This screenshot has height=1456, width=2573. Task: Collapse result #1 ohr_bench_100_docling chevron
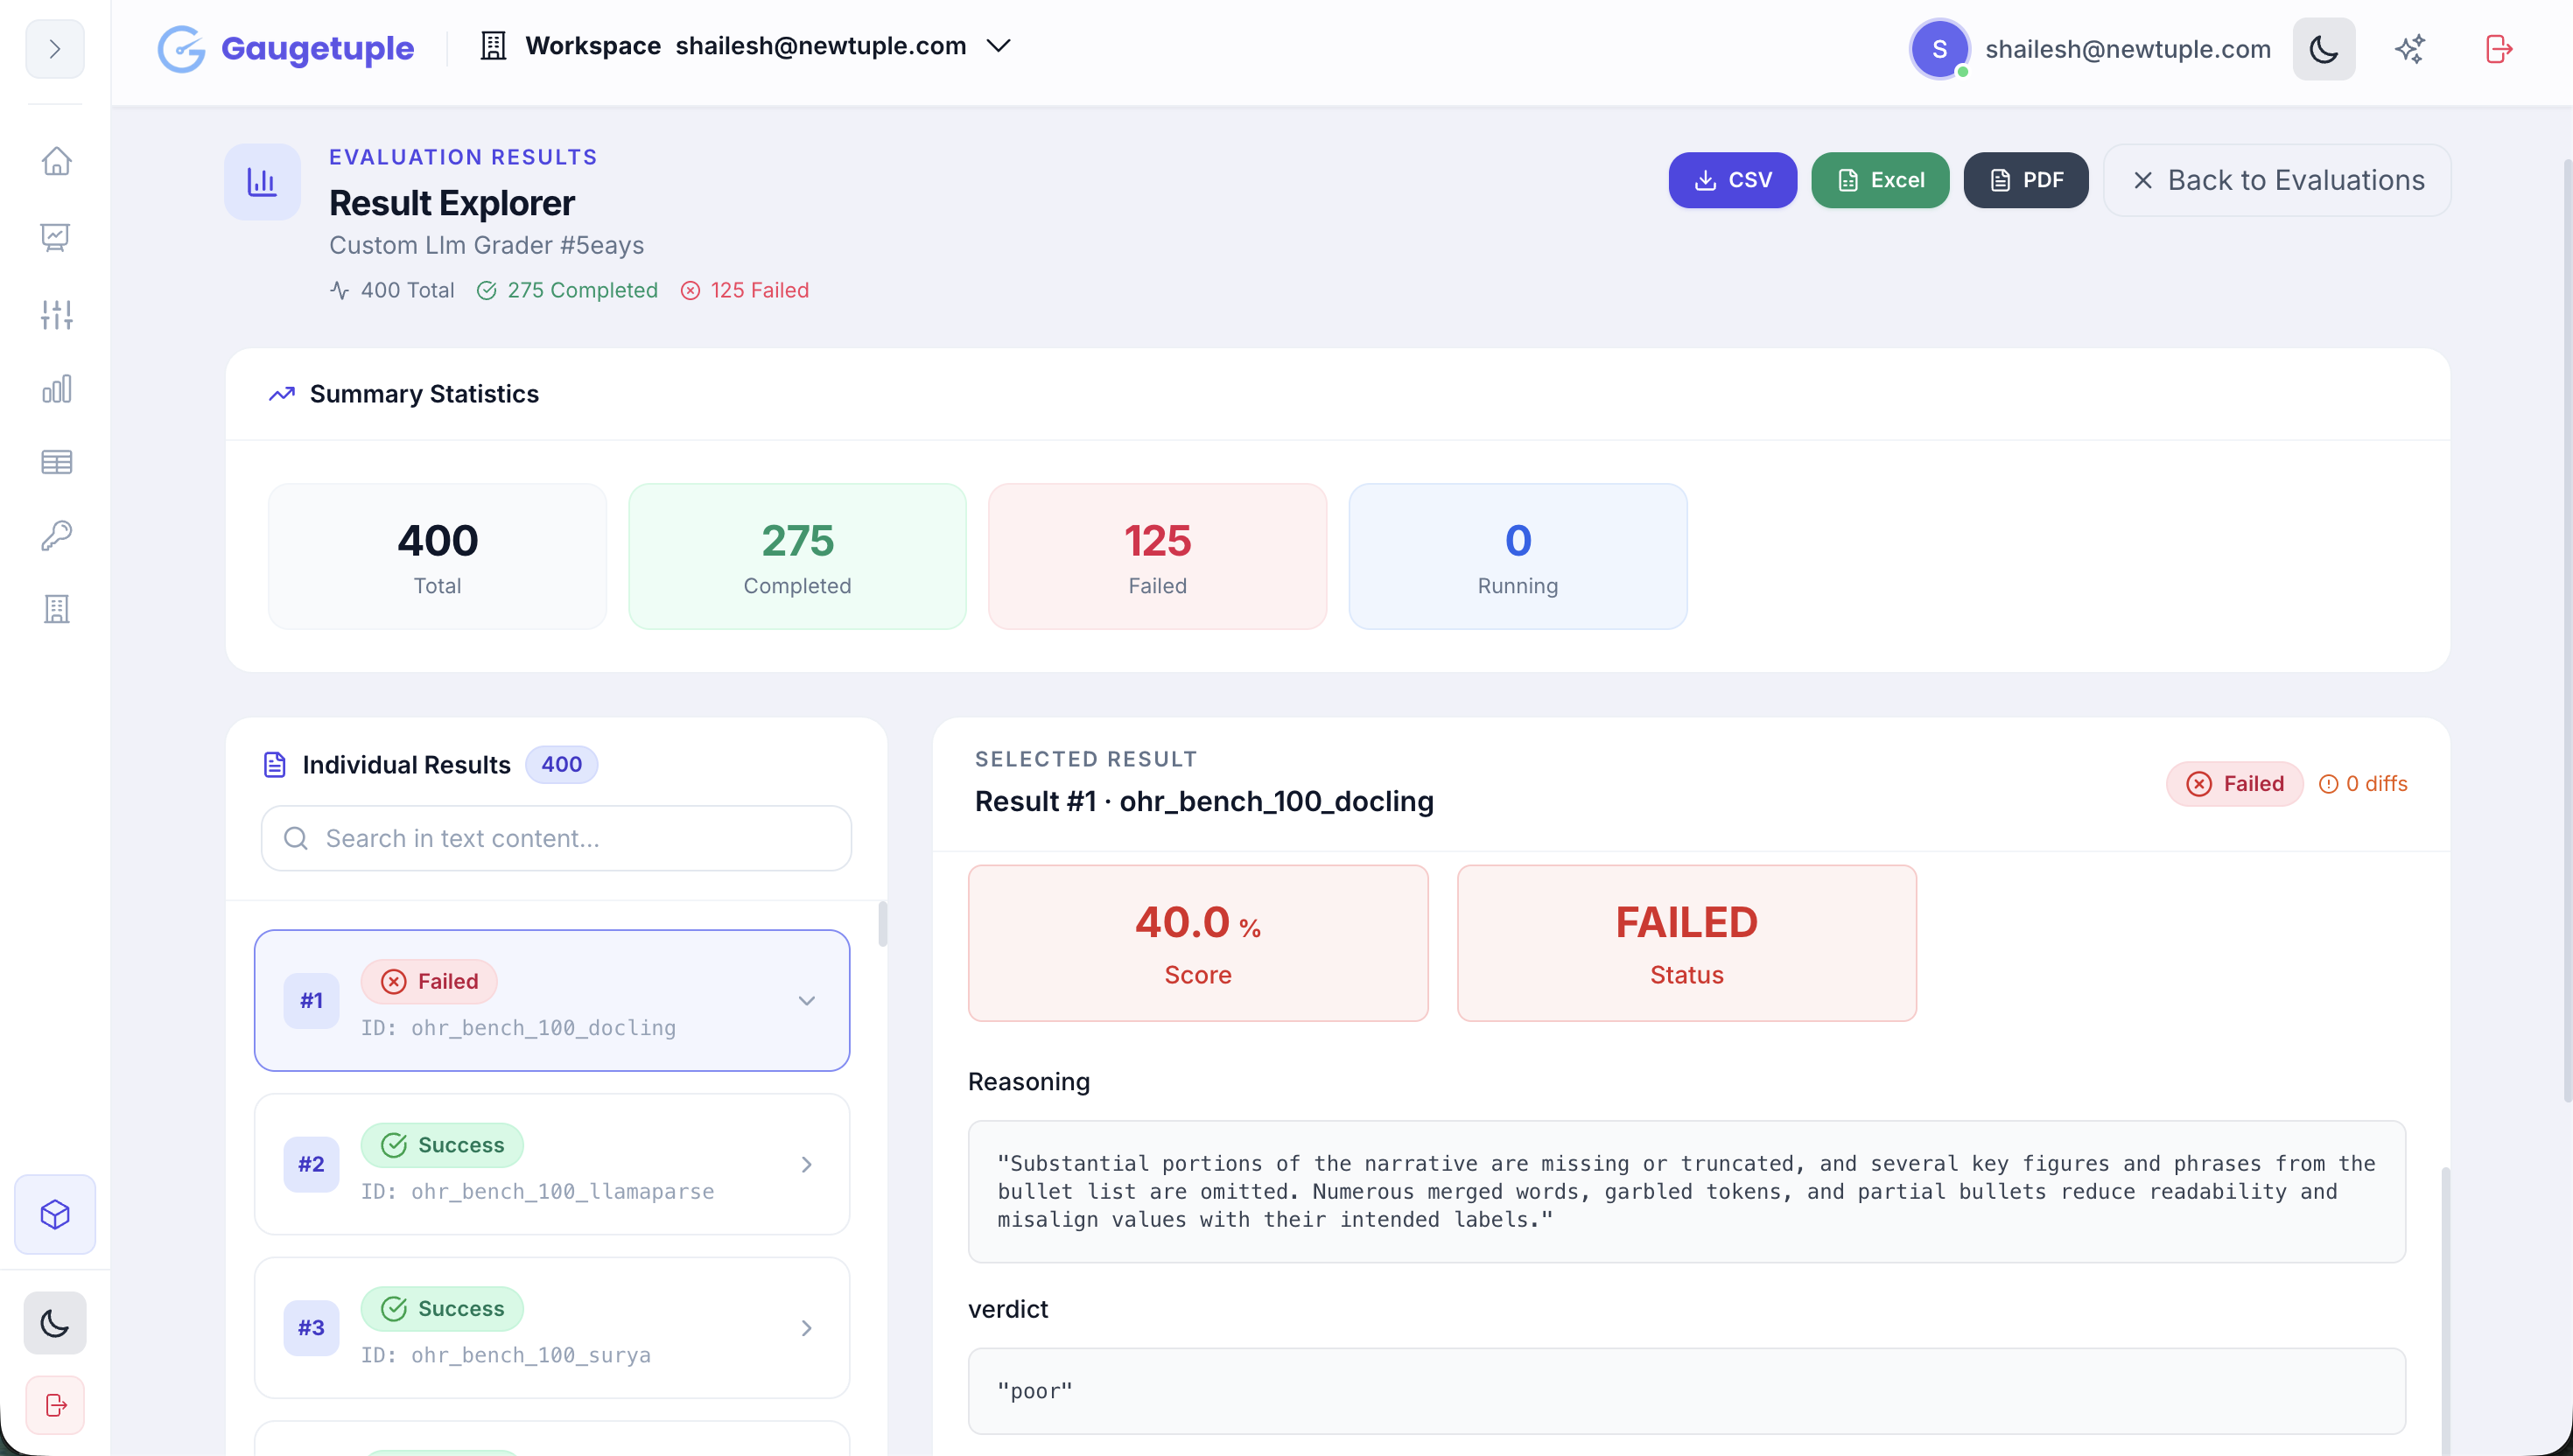[x=806, y=1000]
